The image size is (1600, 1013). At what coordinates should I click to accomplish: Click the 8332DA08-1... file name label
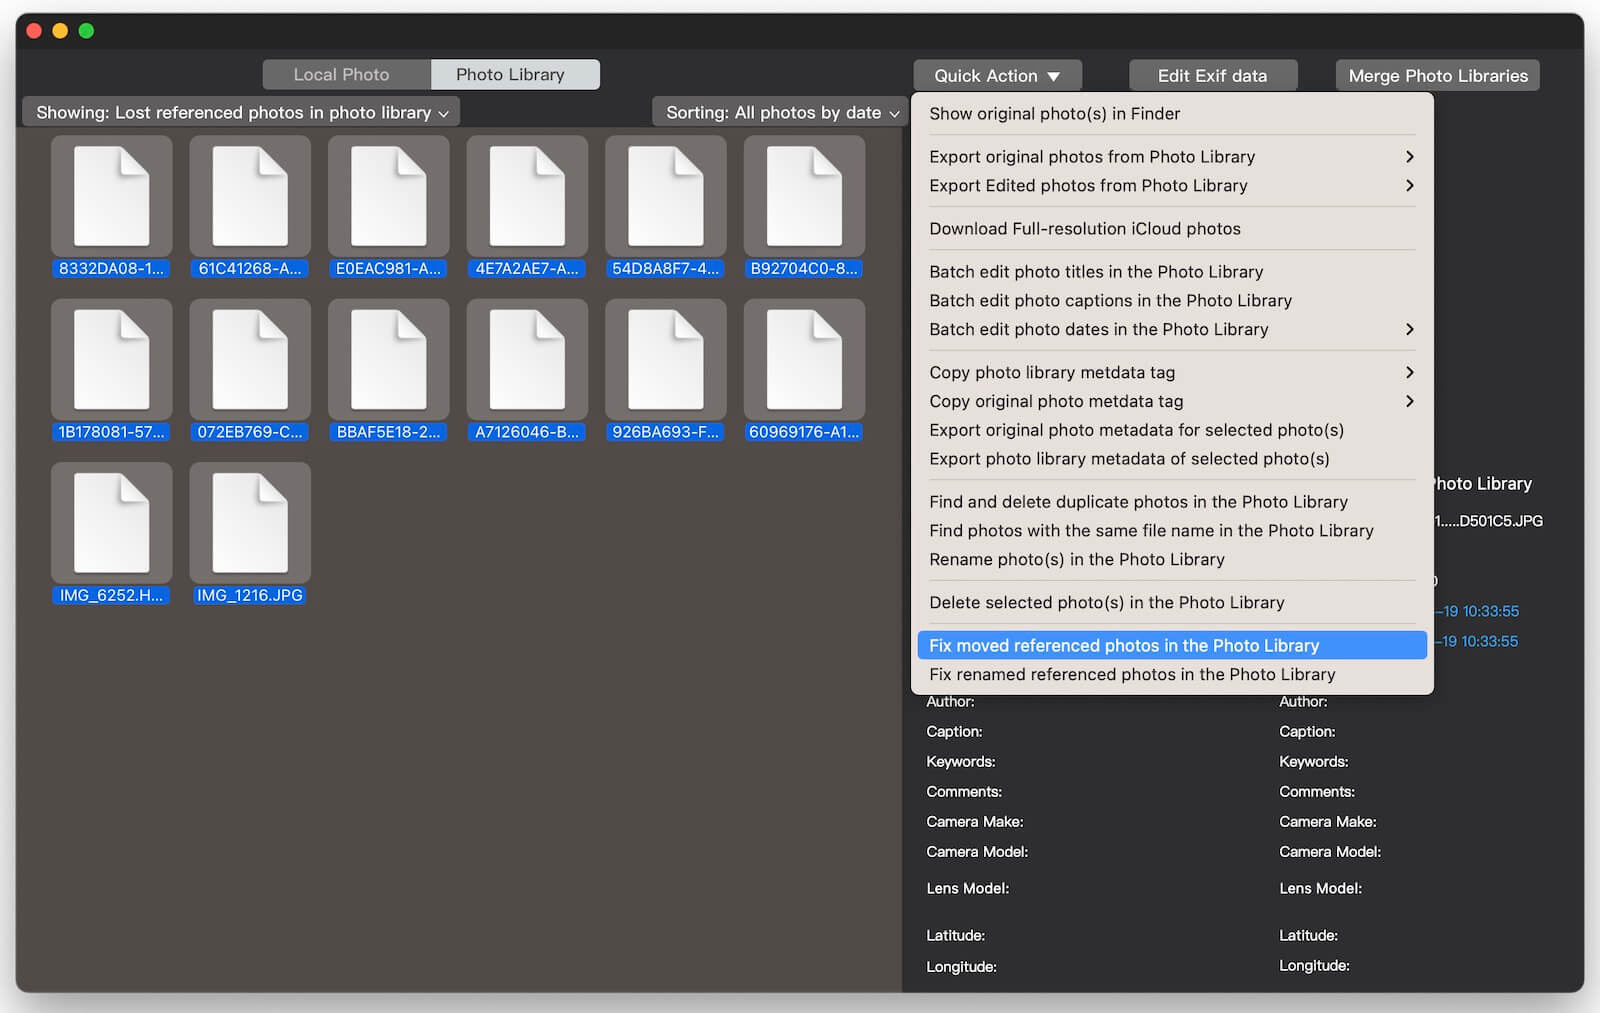pos(111,268)
